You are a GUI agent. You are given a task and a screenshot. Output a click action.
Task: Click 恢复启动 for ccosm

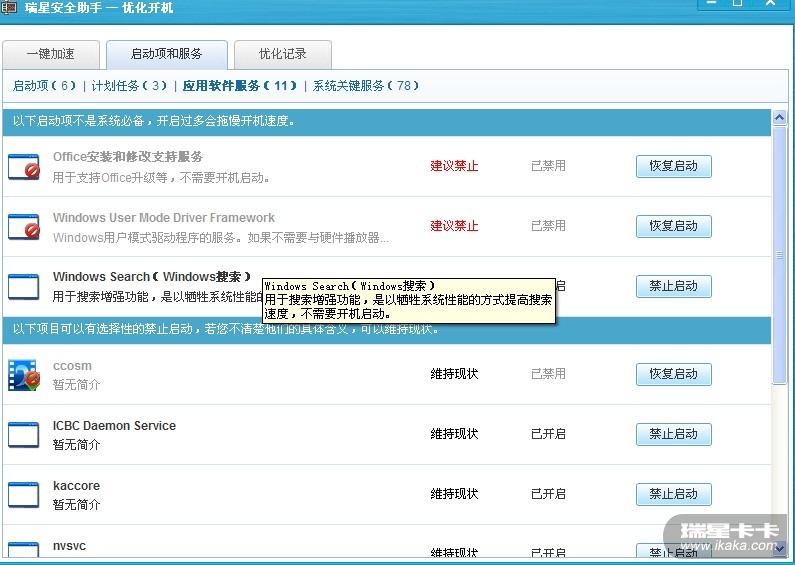click(x=673, y=374)
